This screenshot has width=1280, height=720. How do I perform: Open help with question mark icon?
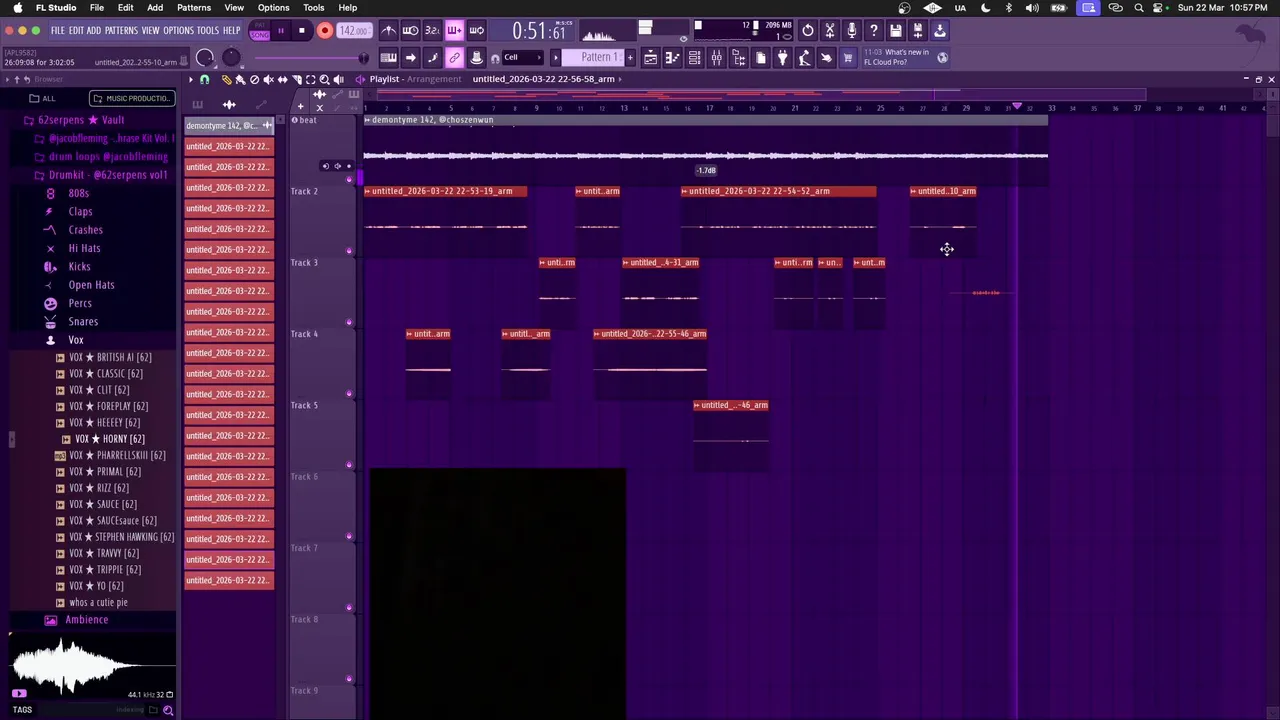874,30
